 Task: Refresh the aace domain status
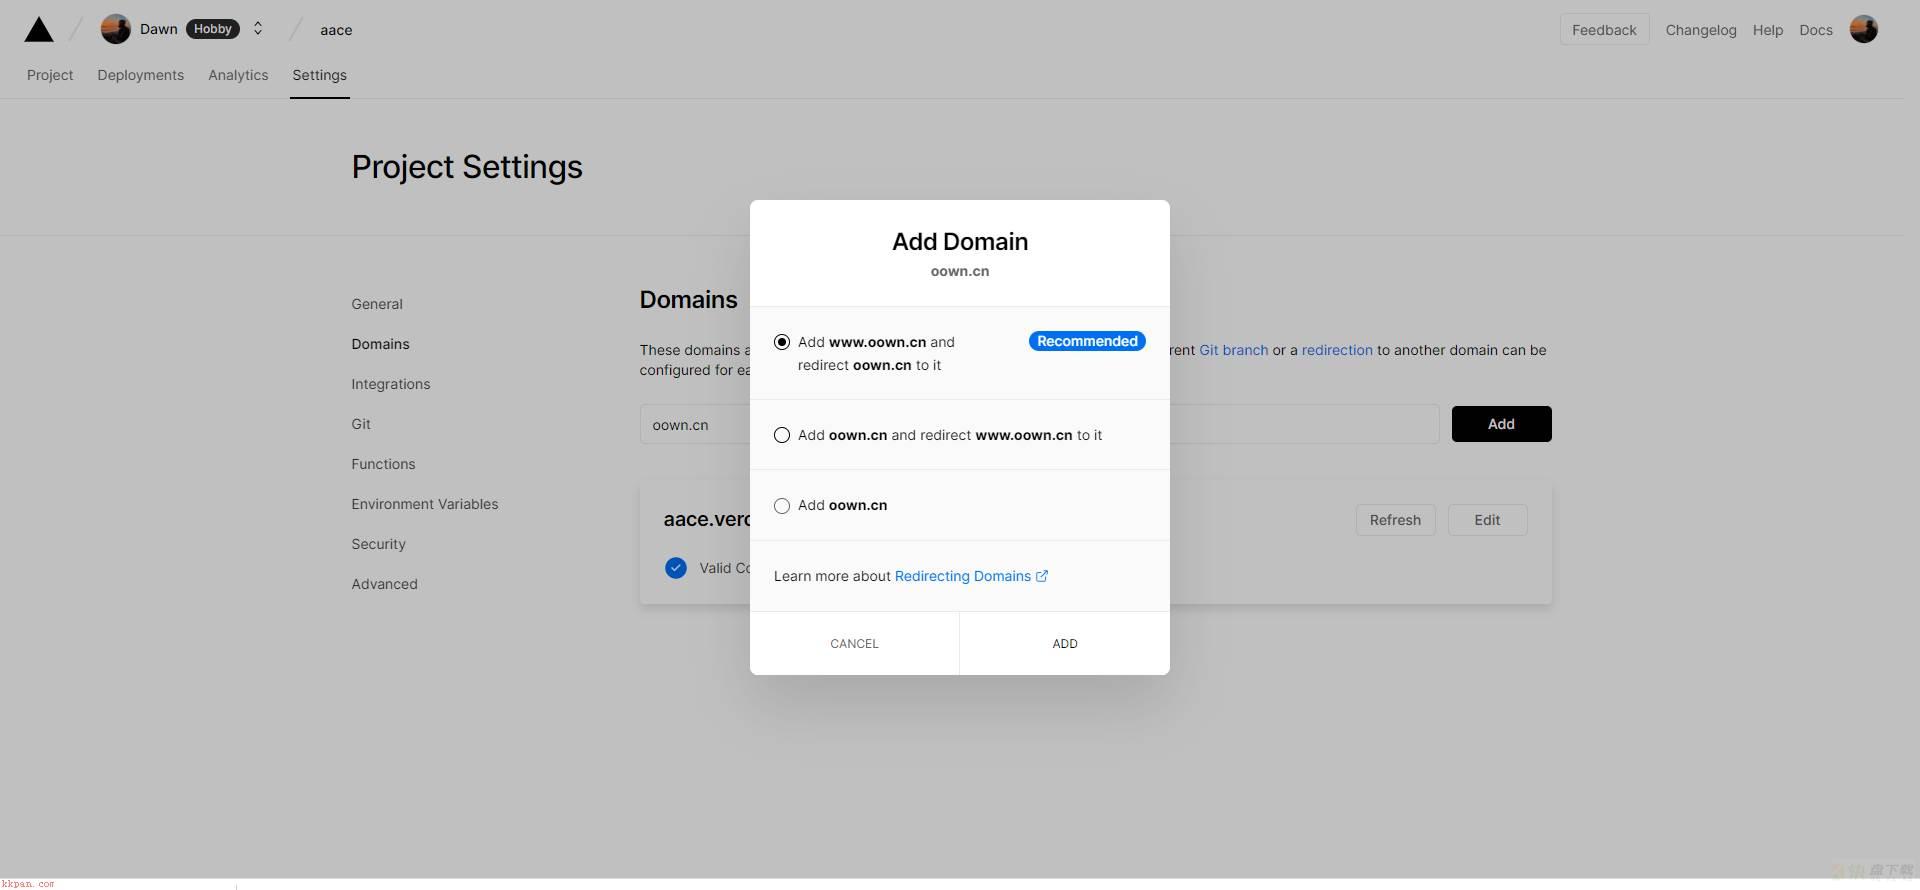(1395, 520)
